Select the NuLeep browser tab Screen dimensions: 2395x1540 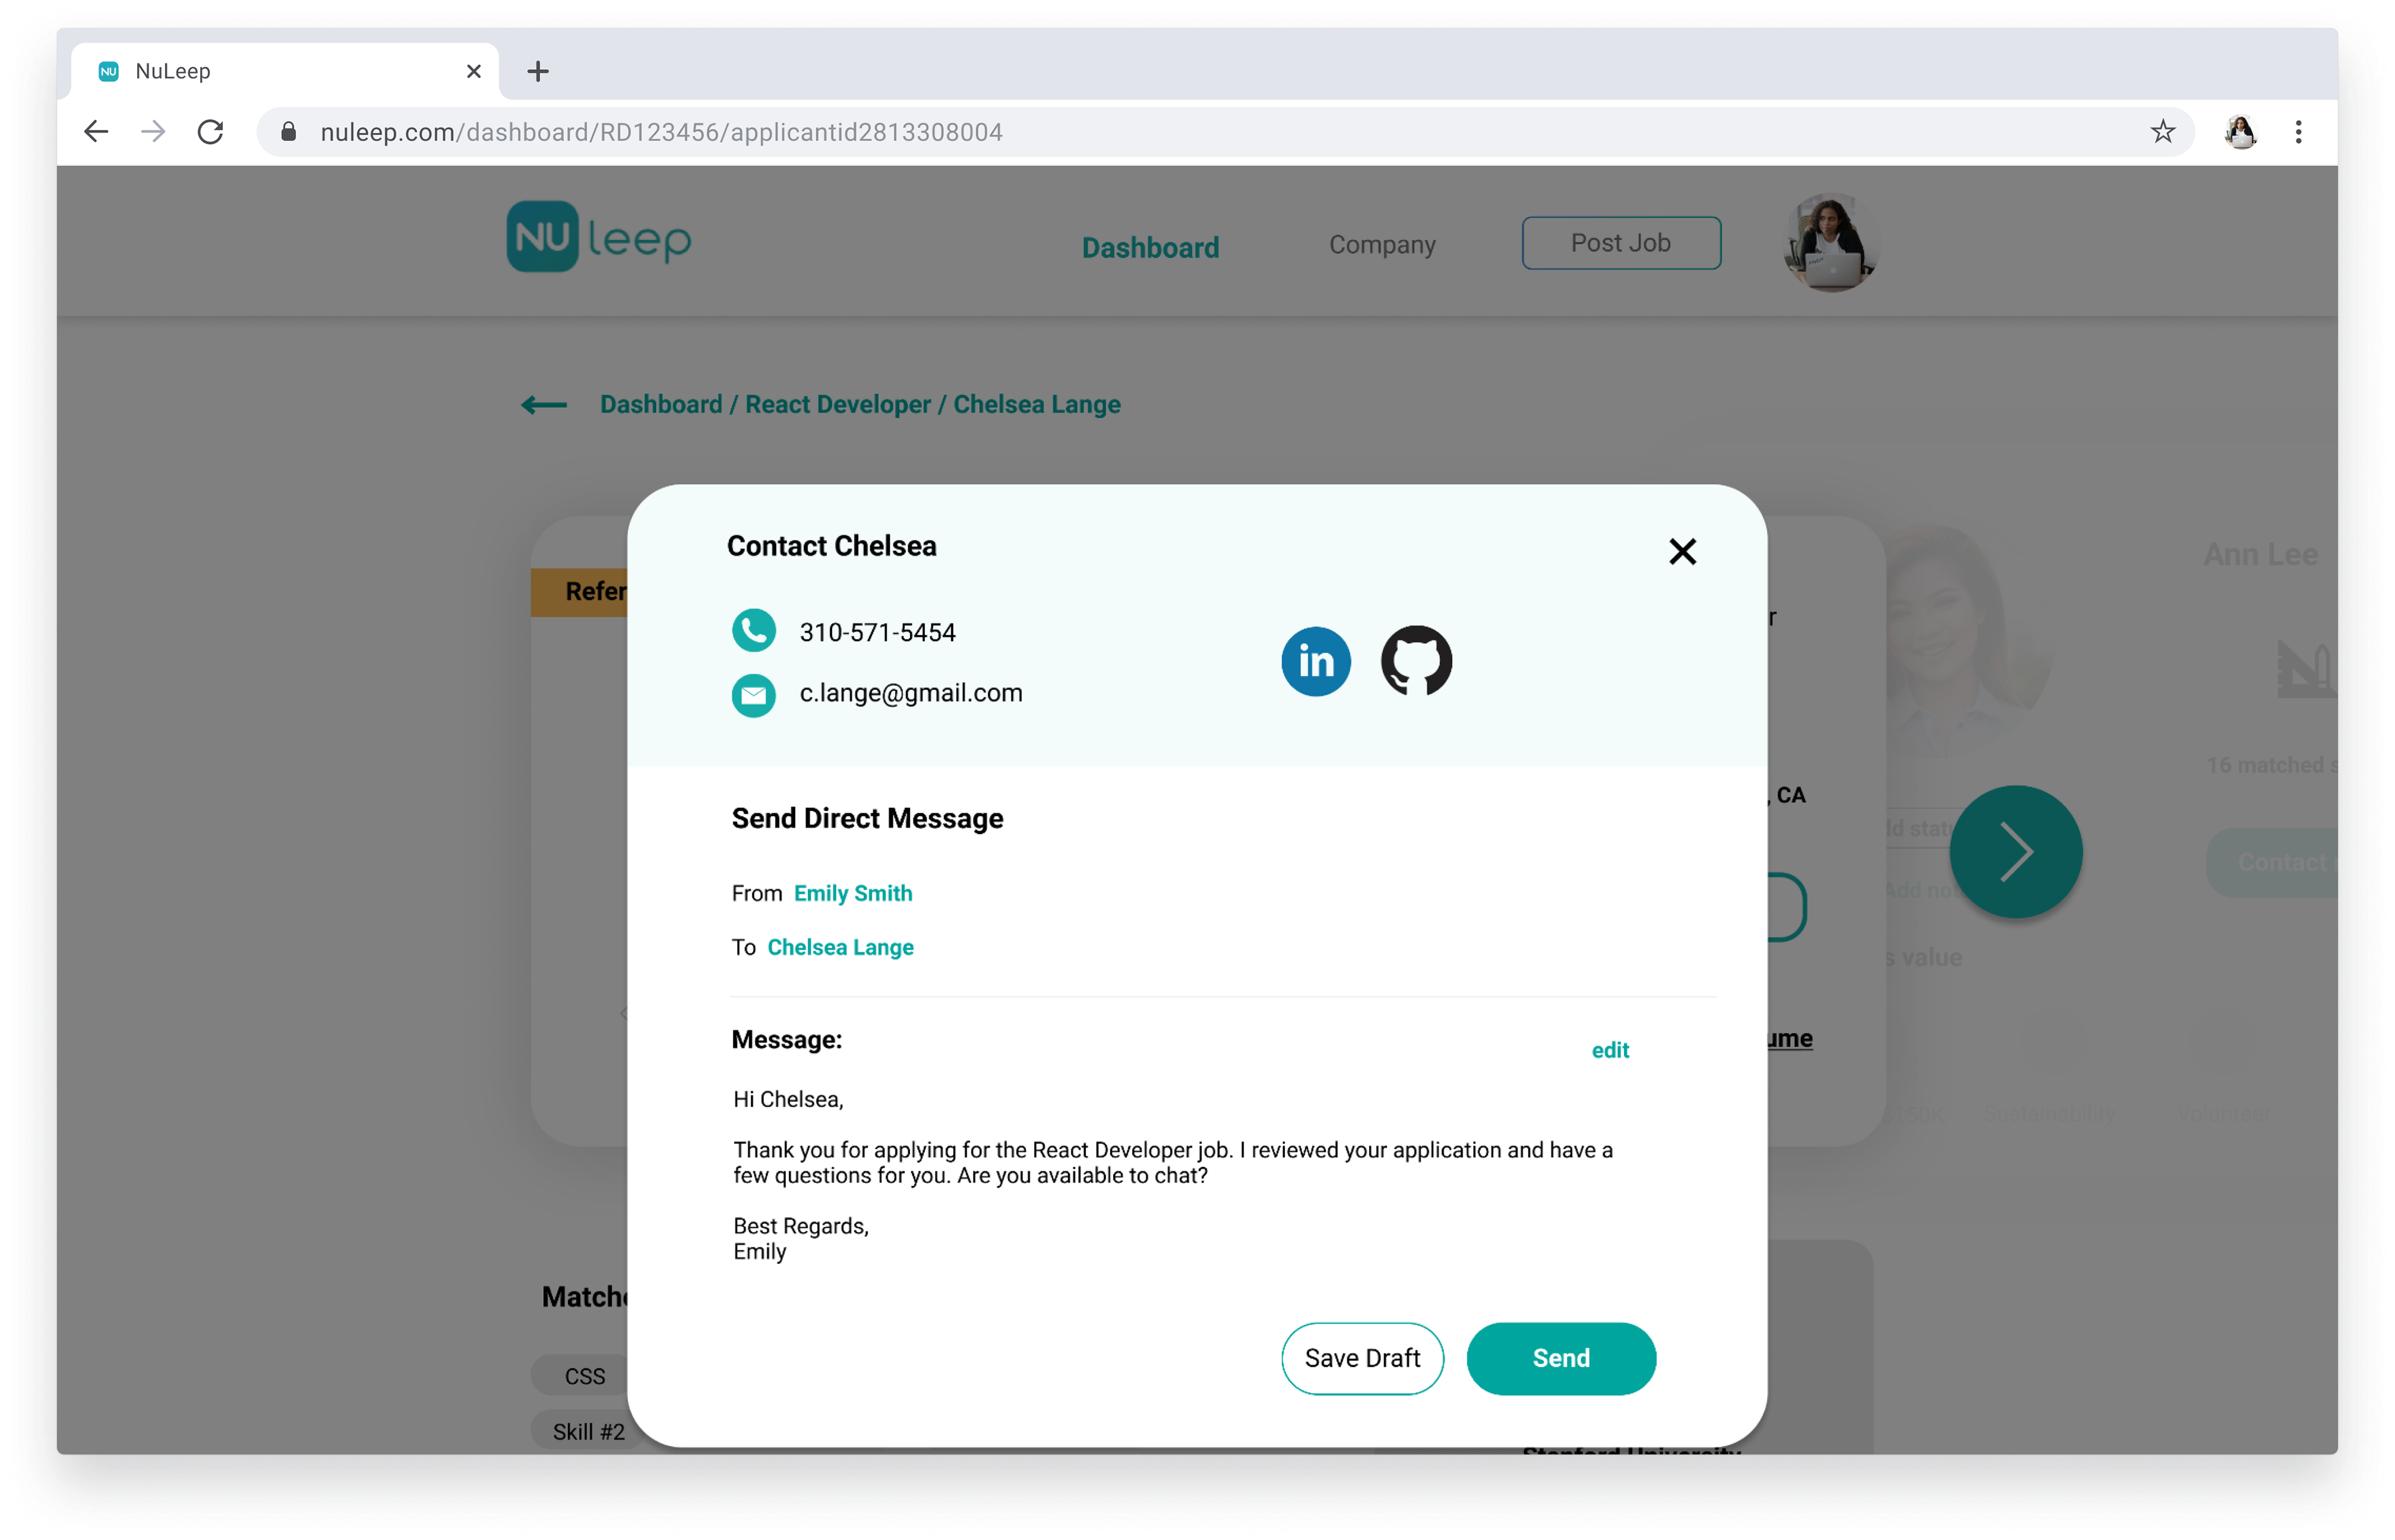(x=285, y=71)
